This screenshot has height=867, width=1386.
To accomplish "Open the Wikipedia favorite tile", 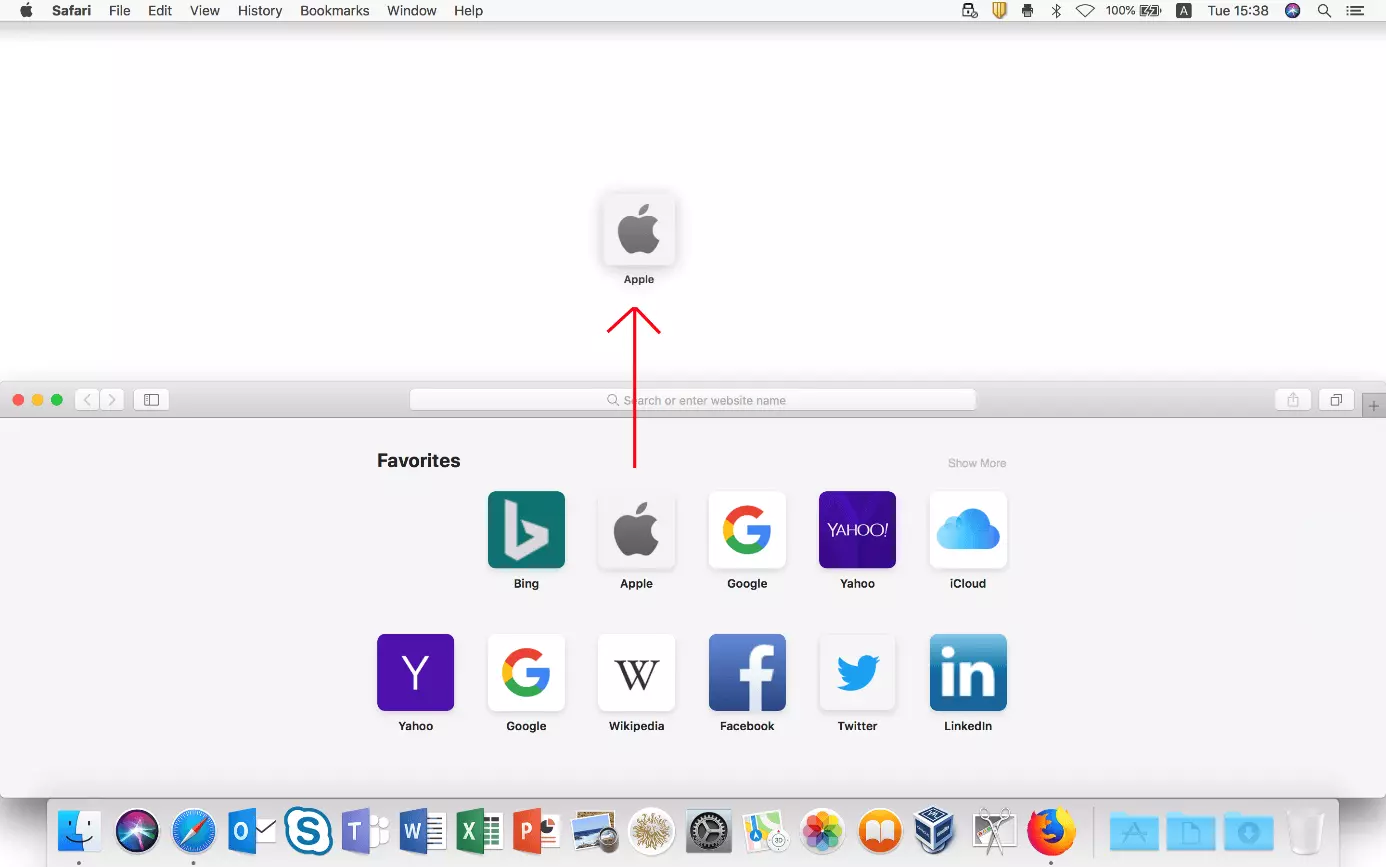I will (636, 672).
